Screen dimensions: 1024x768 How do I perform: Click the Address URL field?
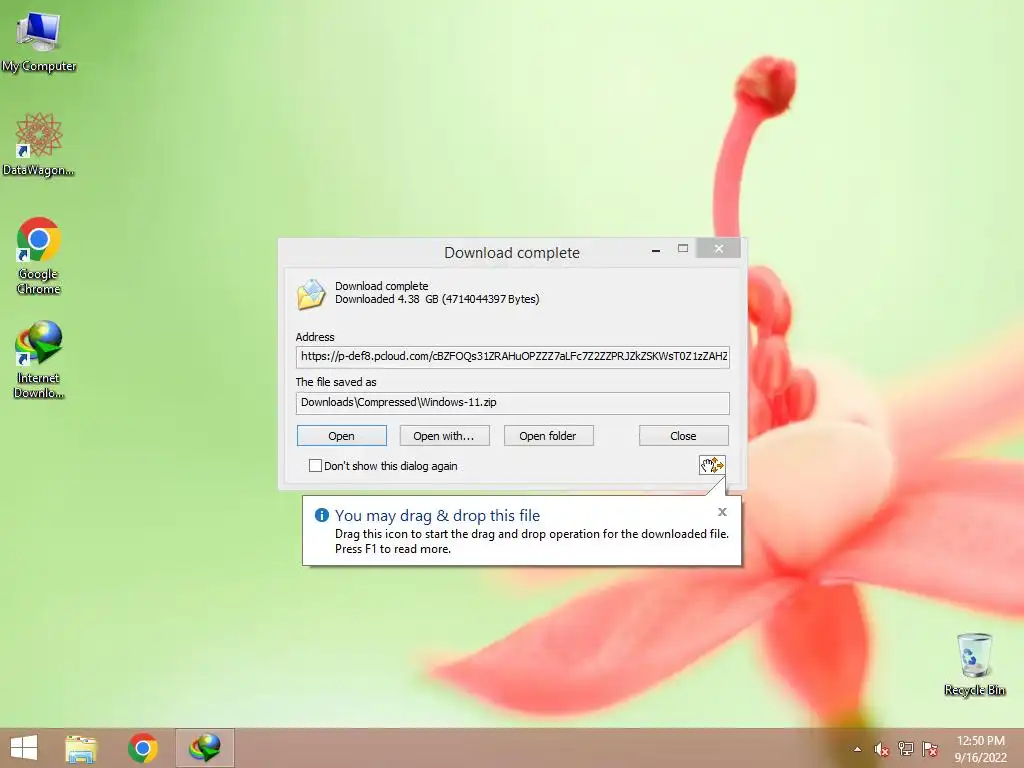[x=513, y=357]
